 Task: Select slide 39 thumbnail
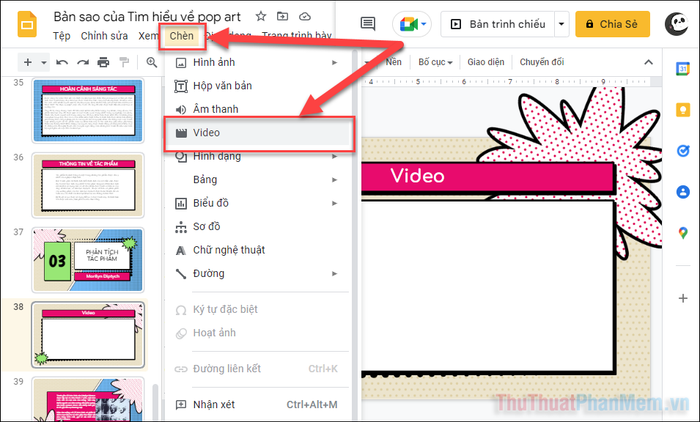tap(88, 399)
